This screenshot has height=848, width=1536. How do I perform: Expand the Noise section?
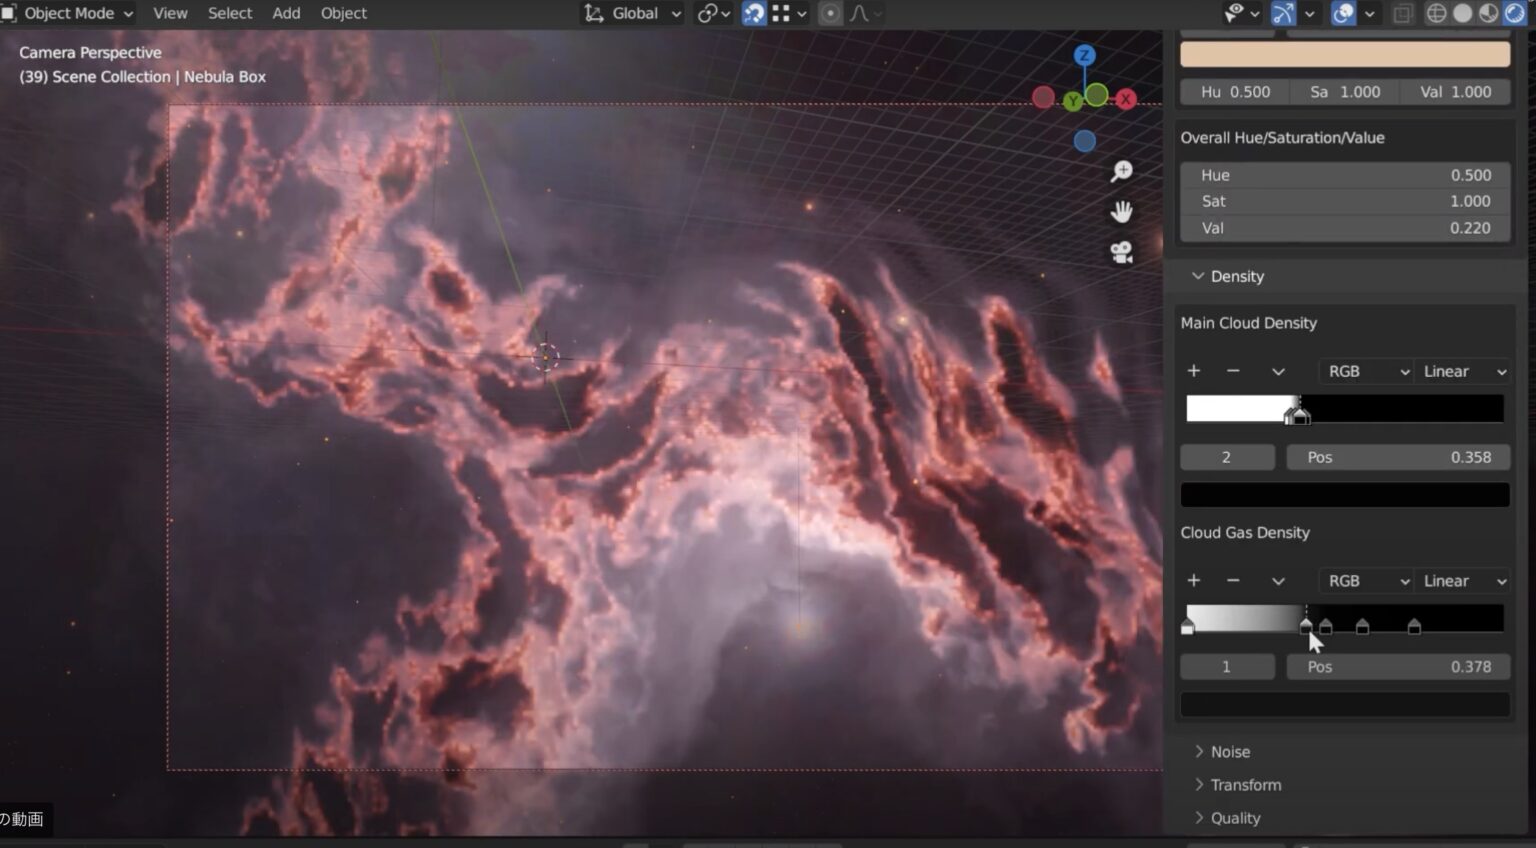tap(1230, 751)
